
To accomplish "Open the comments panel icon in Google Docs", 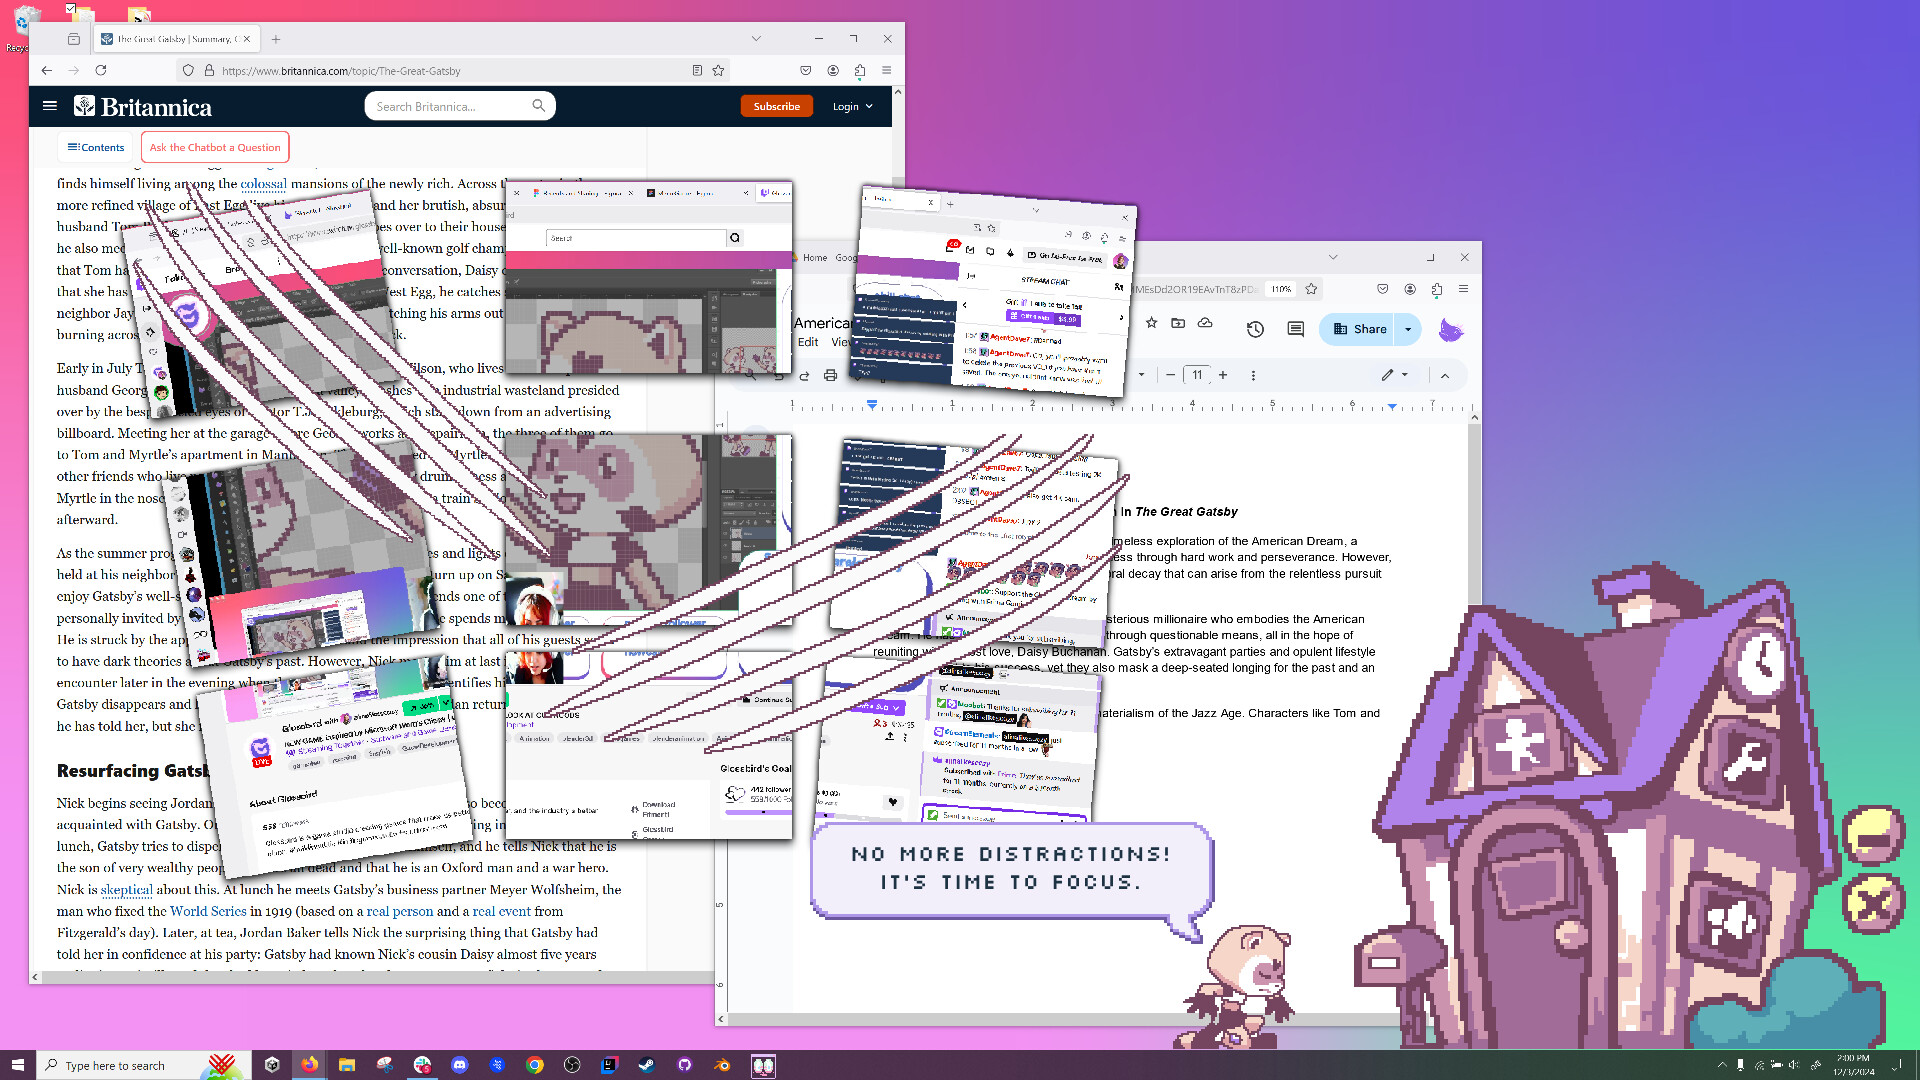I will click(x=1294, y=328).
